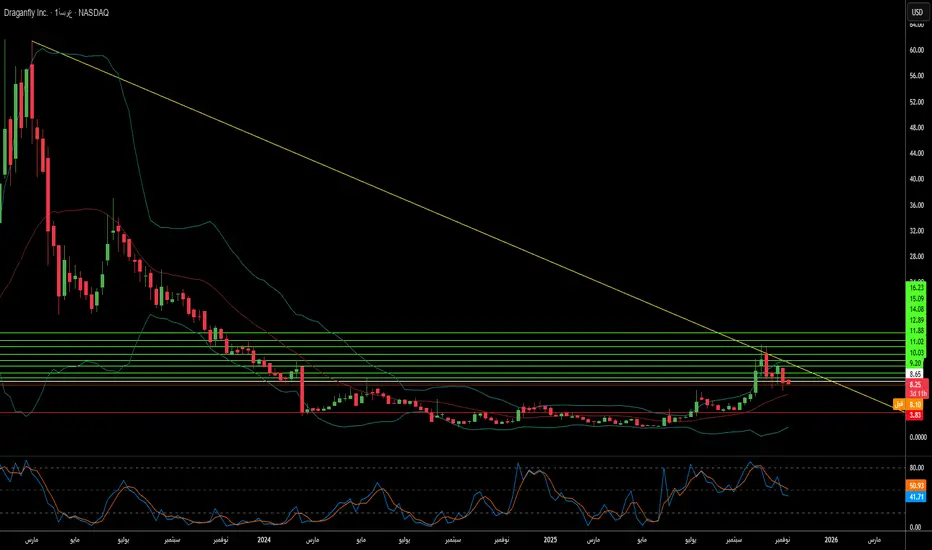This screenshot has height=550, width=932.
Task: Click the 60.00 price scale tick
Action: coord(914,50)
